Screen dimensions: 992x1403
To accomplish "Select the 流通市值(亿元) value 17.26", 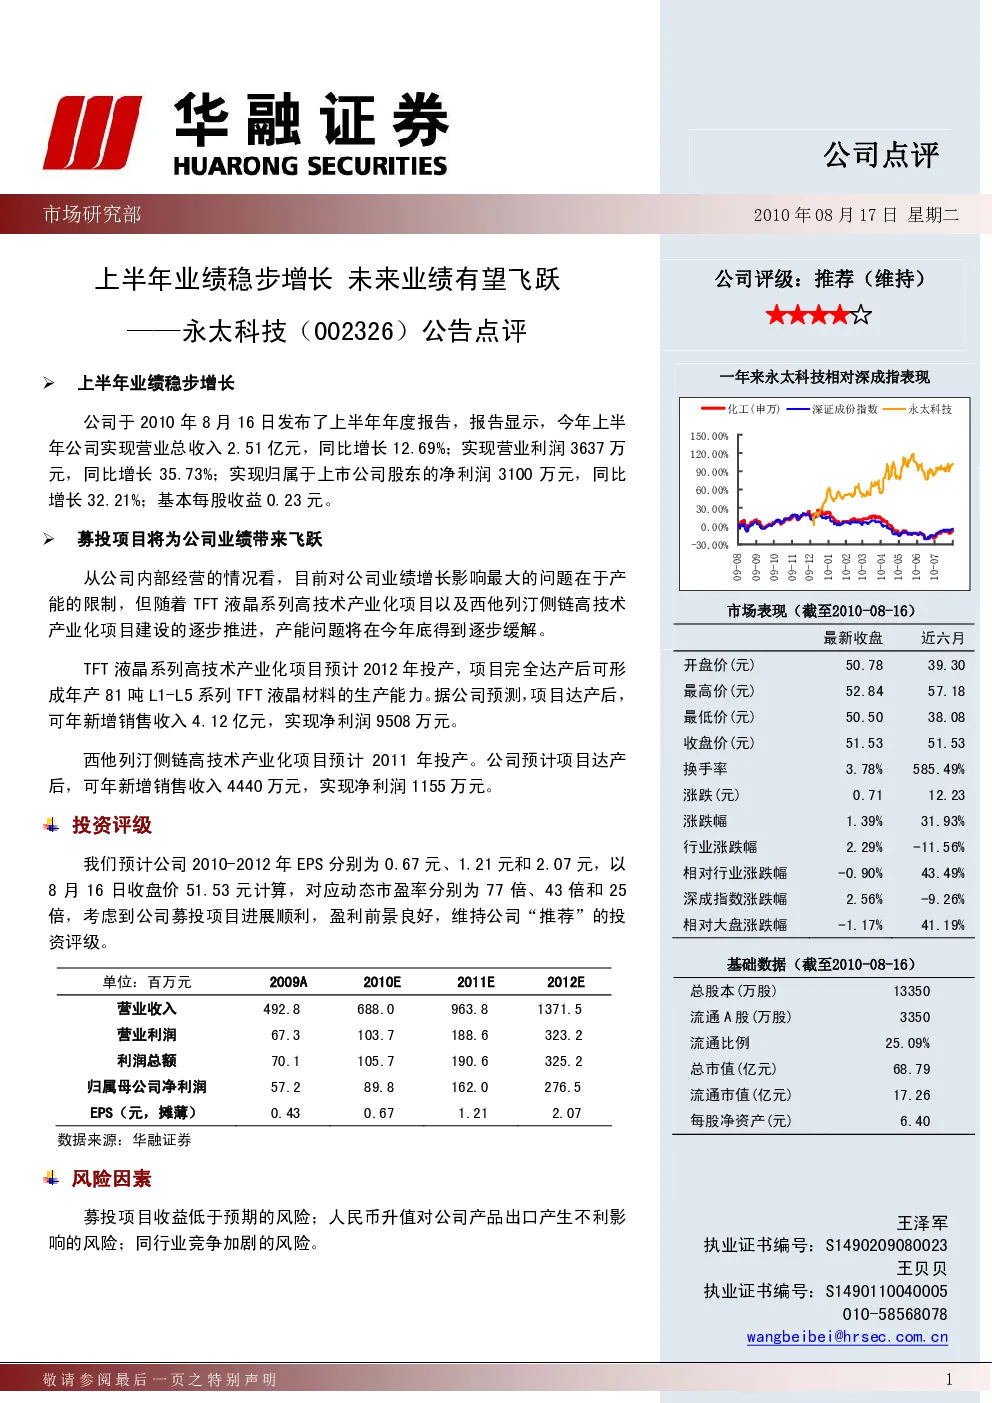I will tap(911, 1095).
